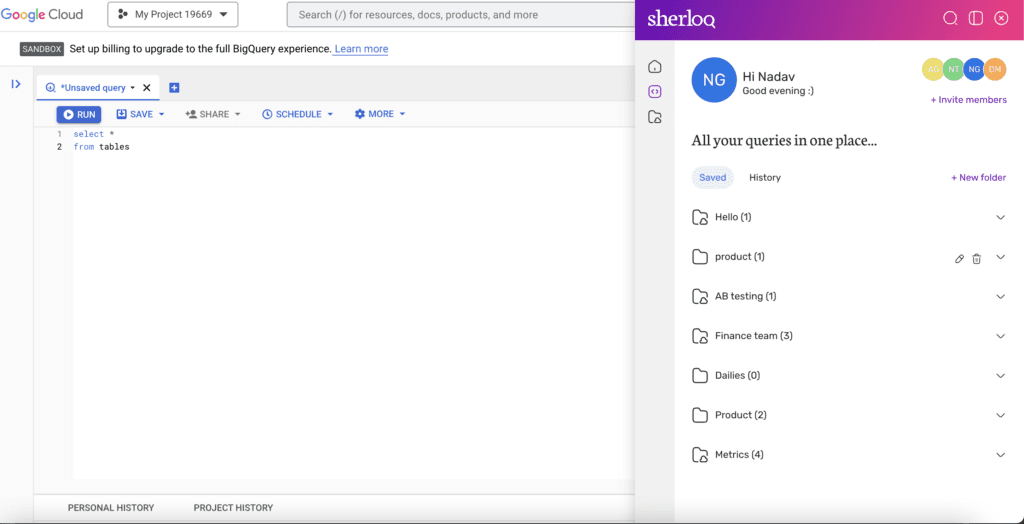Switch to the Saved tab
The width and height of the screenshot is (1024, 524).
[x=712, y=178]
